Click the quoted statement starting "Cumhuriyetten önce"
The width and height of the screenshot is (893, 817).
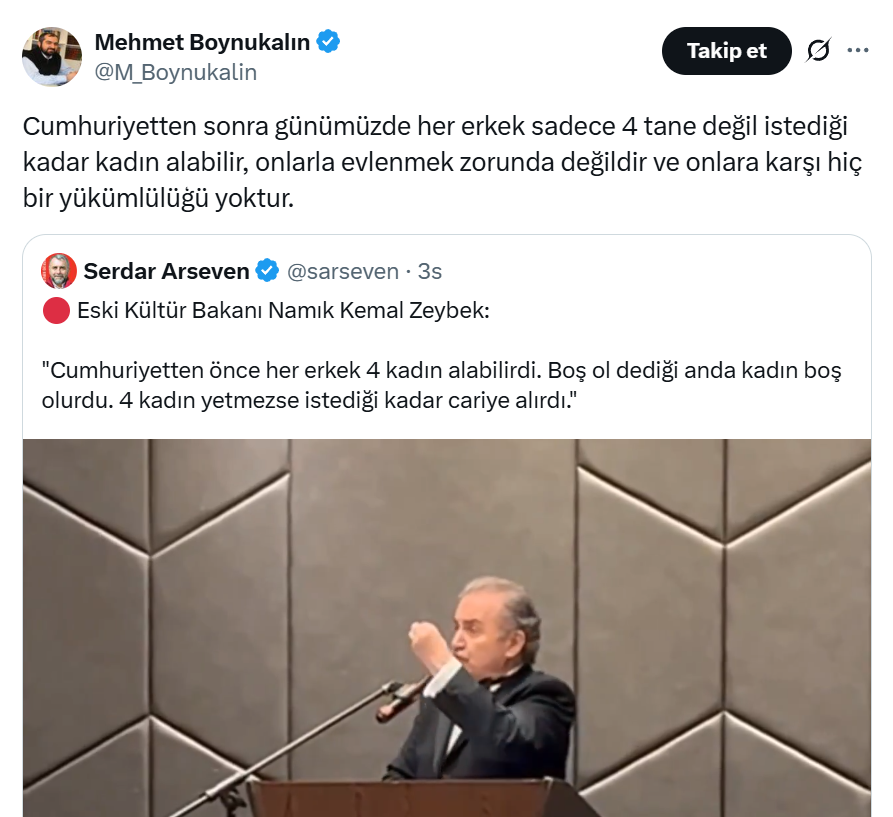pos(441,385)
